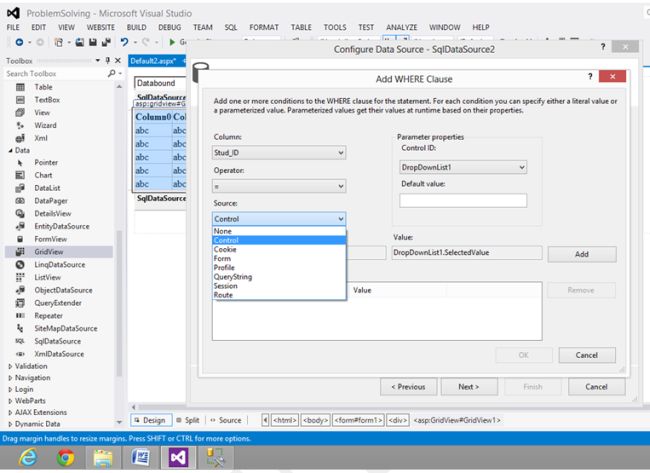Select the GridView control icon in Toolbox

pos(20,252)
